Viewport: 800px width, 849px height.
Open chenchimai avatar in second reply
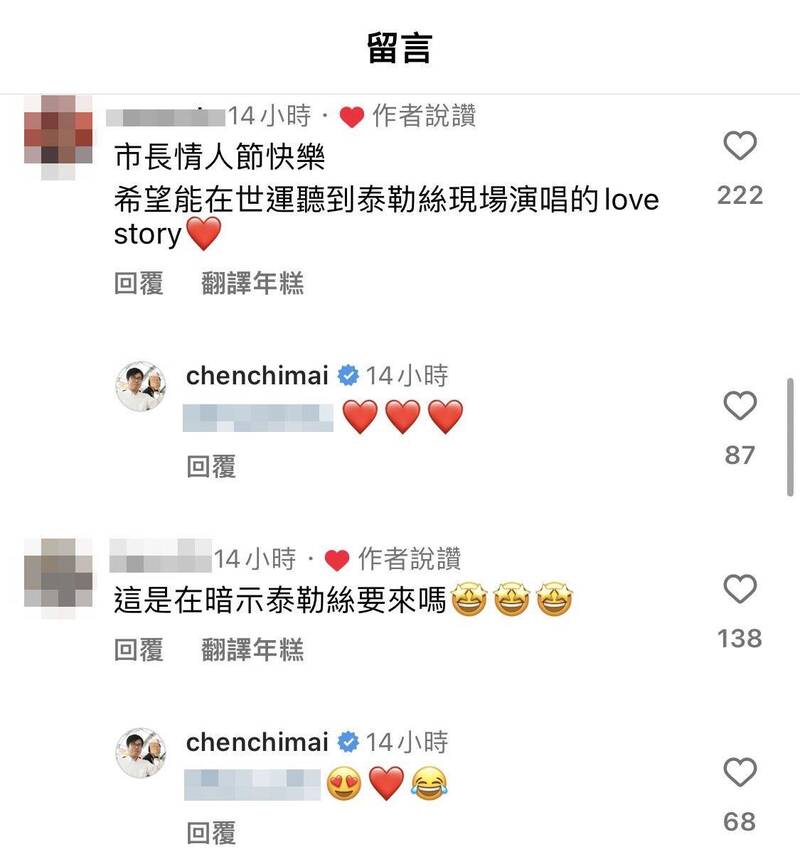click(x=141, y=753)
